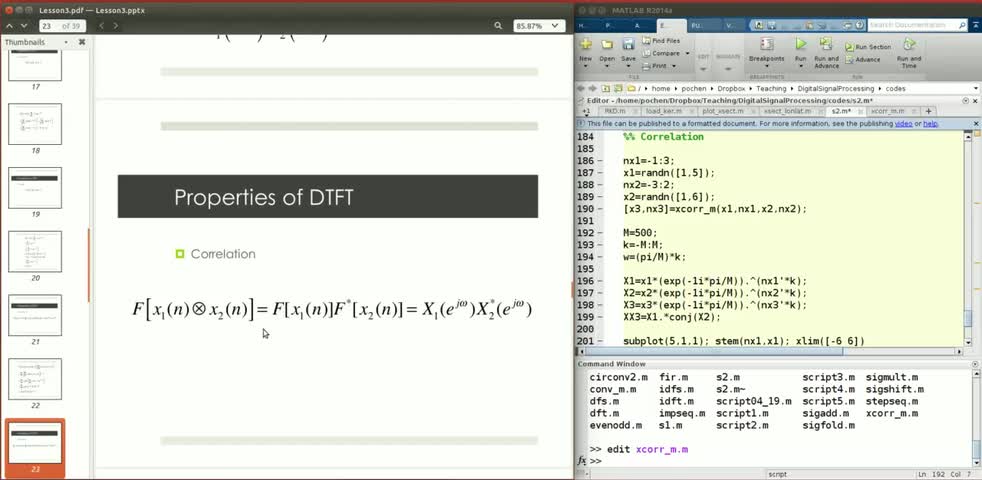Click the Save disk icon in MATLAB
This screenshot has width=982, height=480.
point(628,44)
